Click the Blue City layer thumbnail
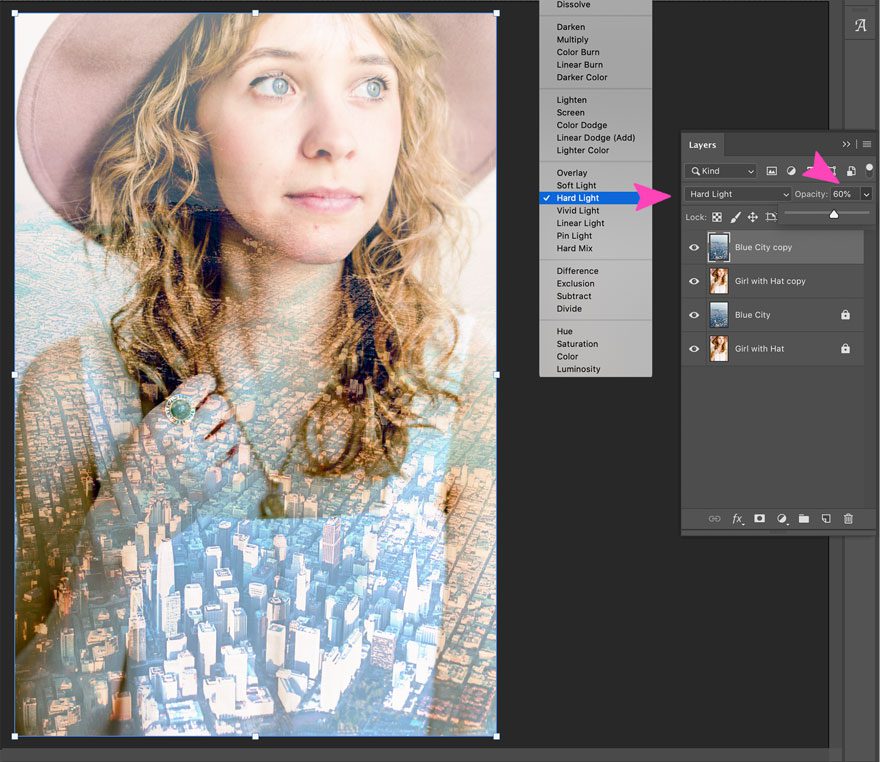 tap(719, 315)
